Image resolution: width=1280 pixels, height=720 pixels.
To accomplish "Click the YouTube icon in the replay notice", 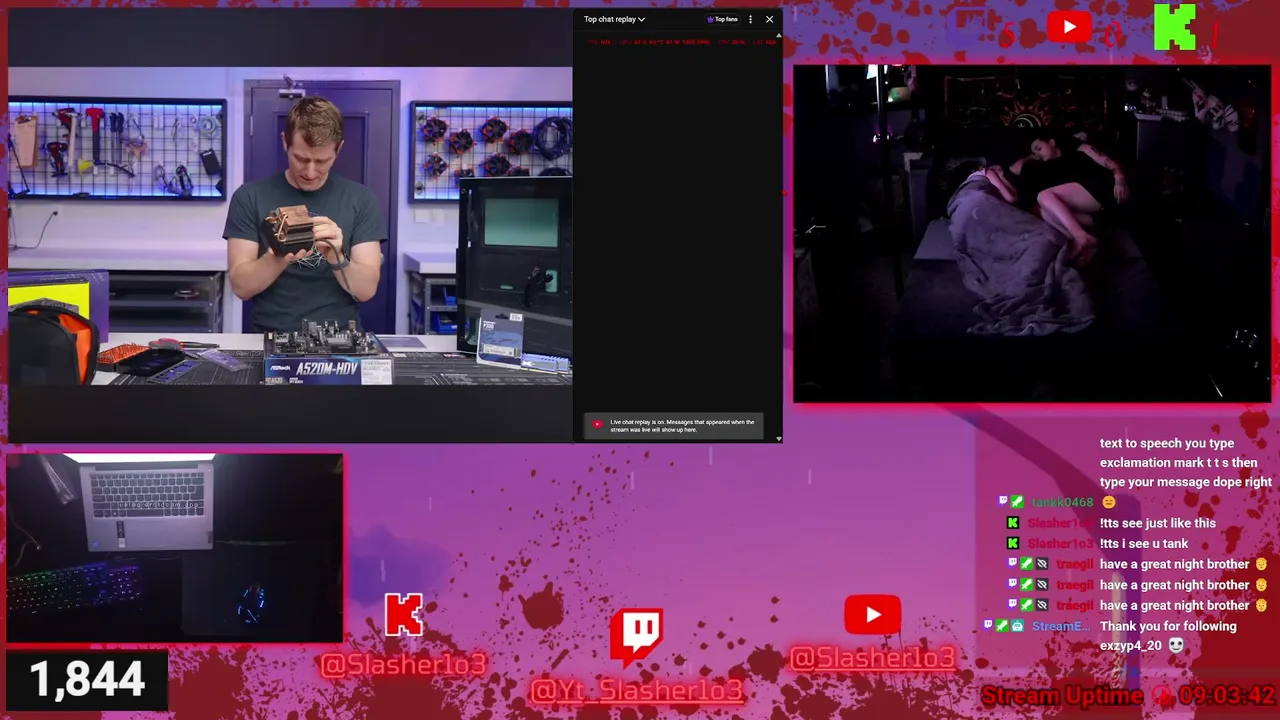I will (597, 424).
